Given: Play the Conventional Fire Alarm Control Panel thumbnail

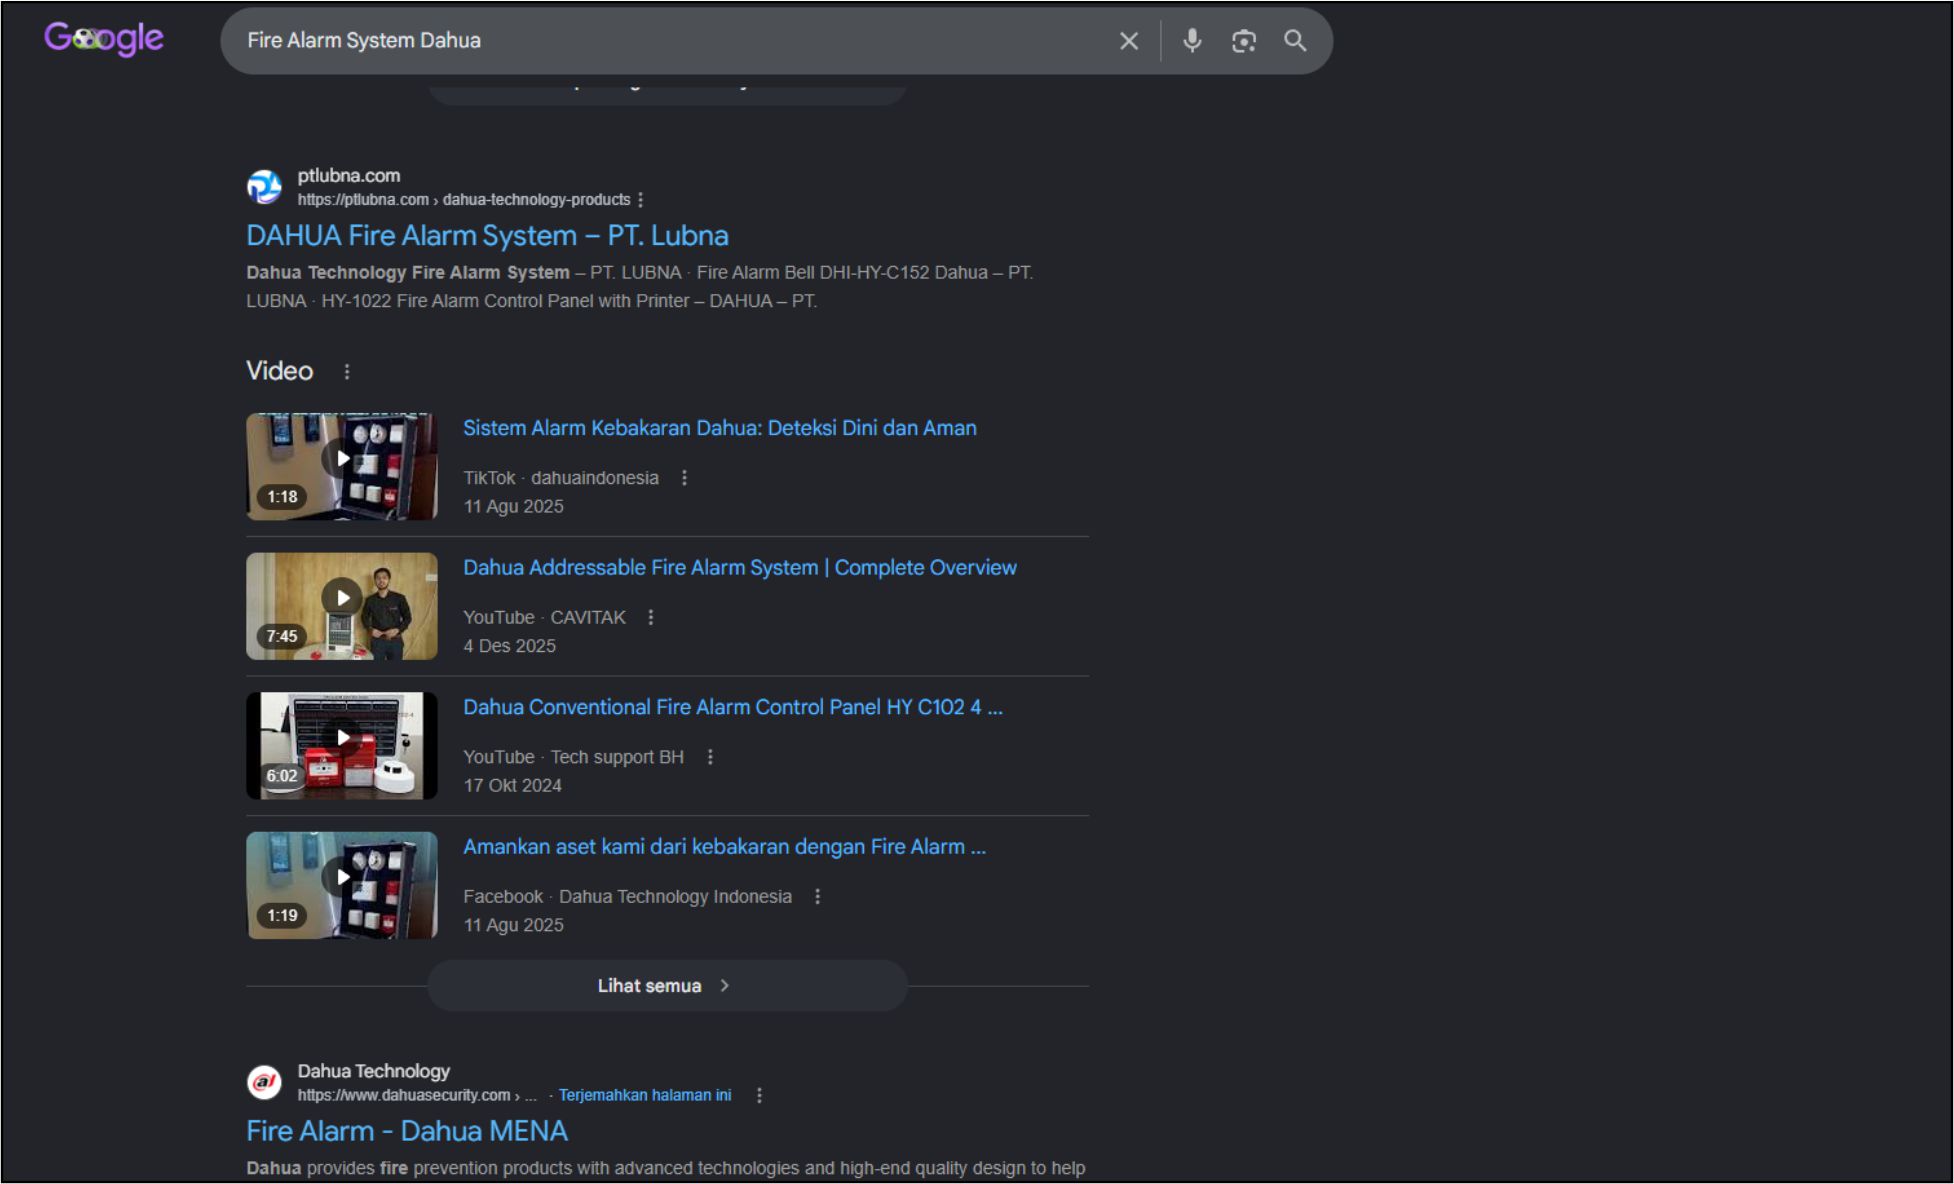Looking at the screenshot, I should point(342,745).
